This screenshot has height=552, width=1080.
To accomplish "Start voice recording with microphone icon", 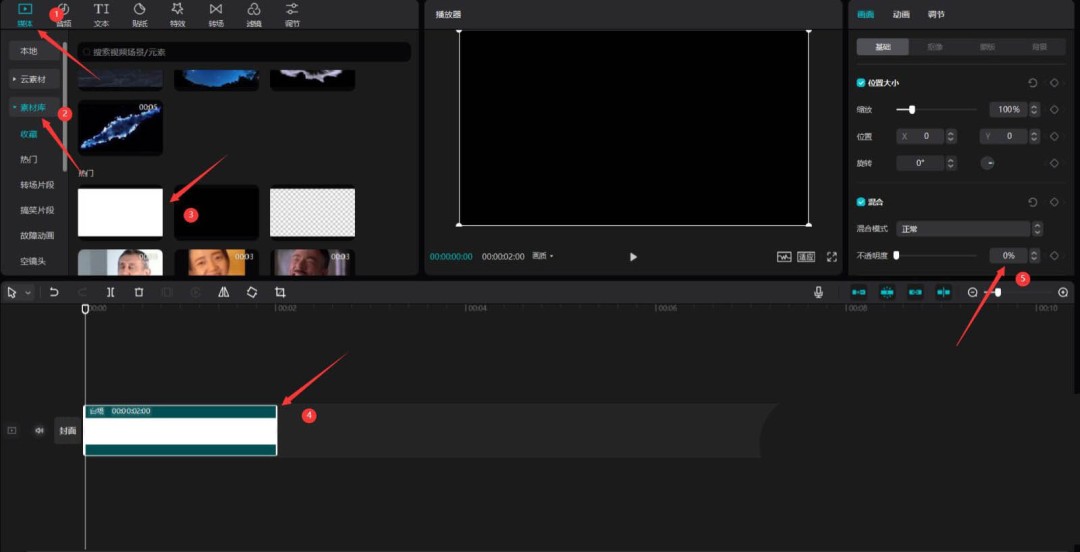I will tap(819, 292).
